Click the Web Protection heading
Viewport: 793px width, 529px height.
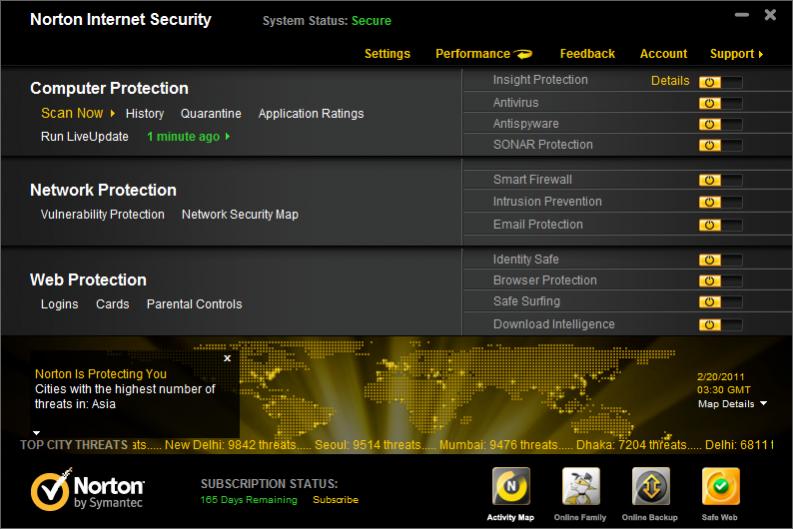88,280
